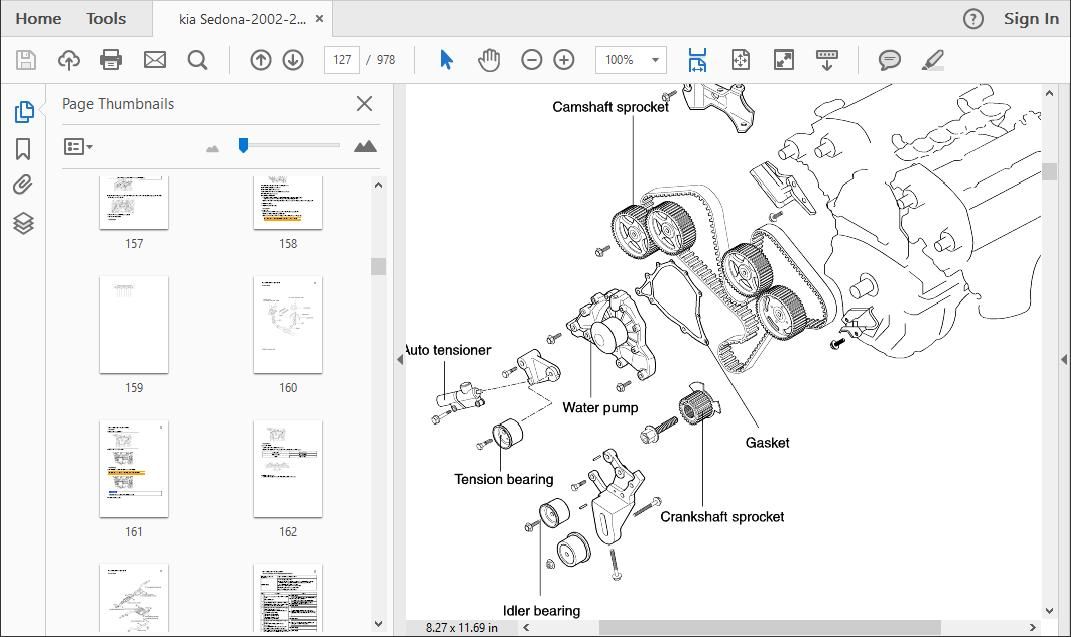Select the Hand pan tool
Viewport: 1071px width, 637px height.
coord(489,60)
